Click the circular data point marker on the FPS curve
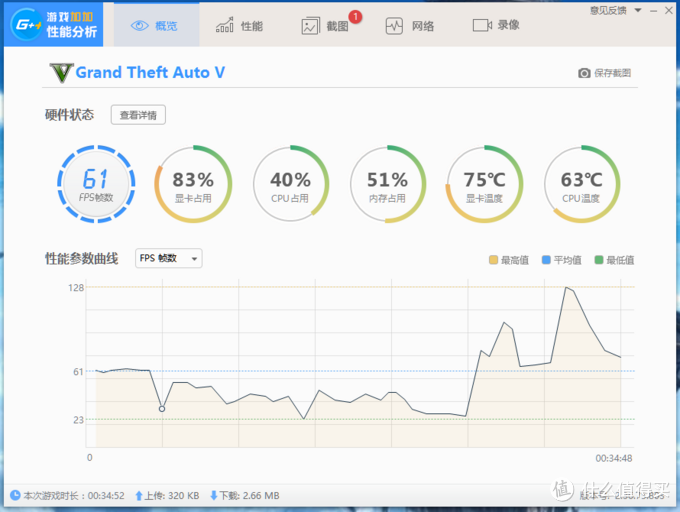The height and width of the screenshot is (512, 680). 162,409
